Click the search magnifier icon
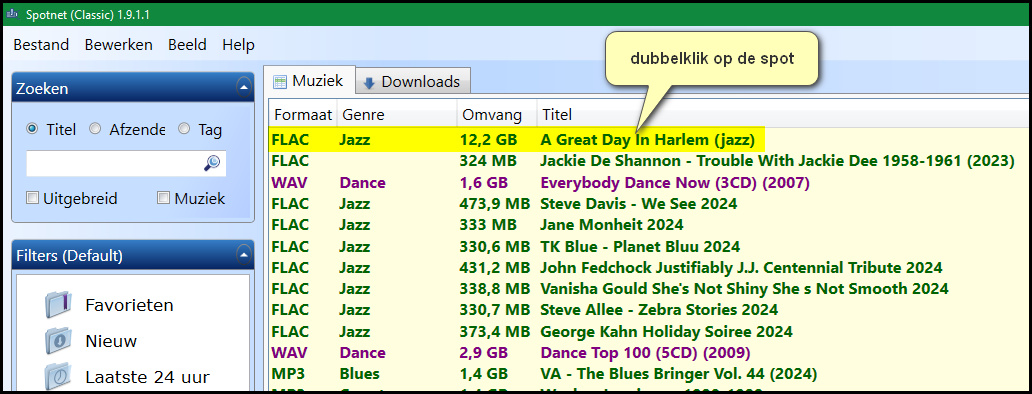This screenshot has height=394, width=1032. 212,163
